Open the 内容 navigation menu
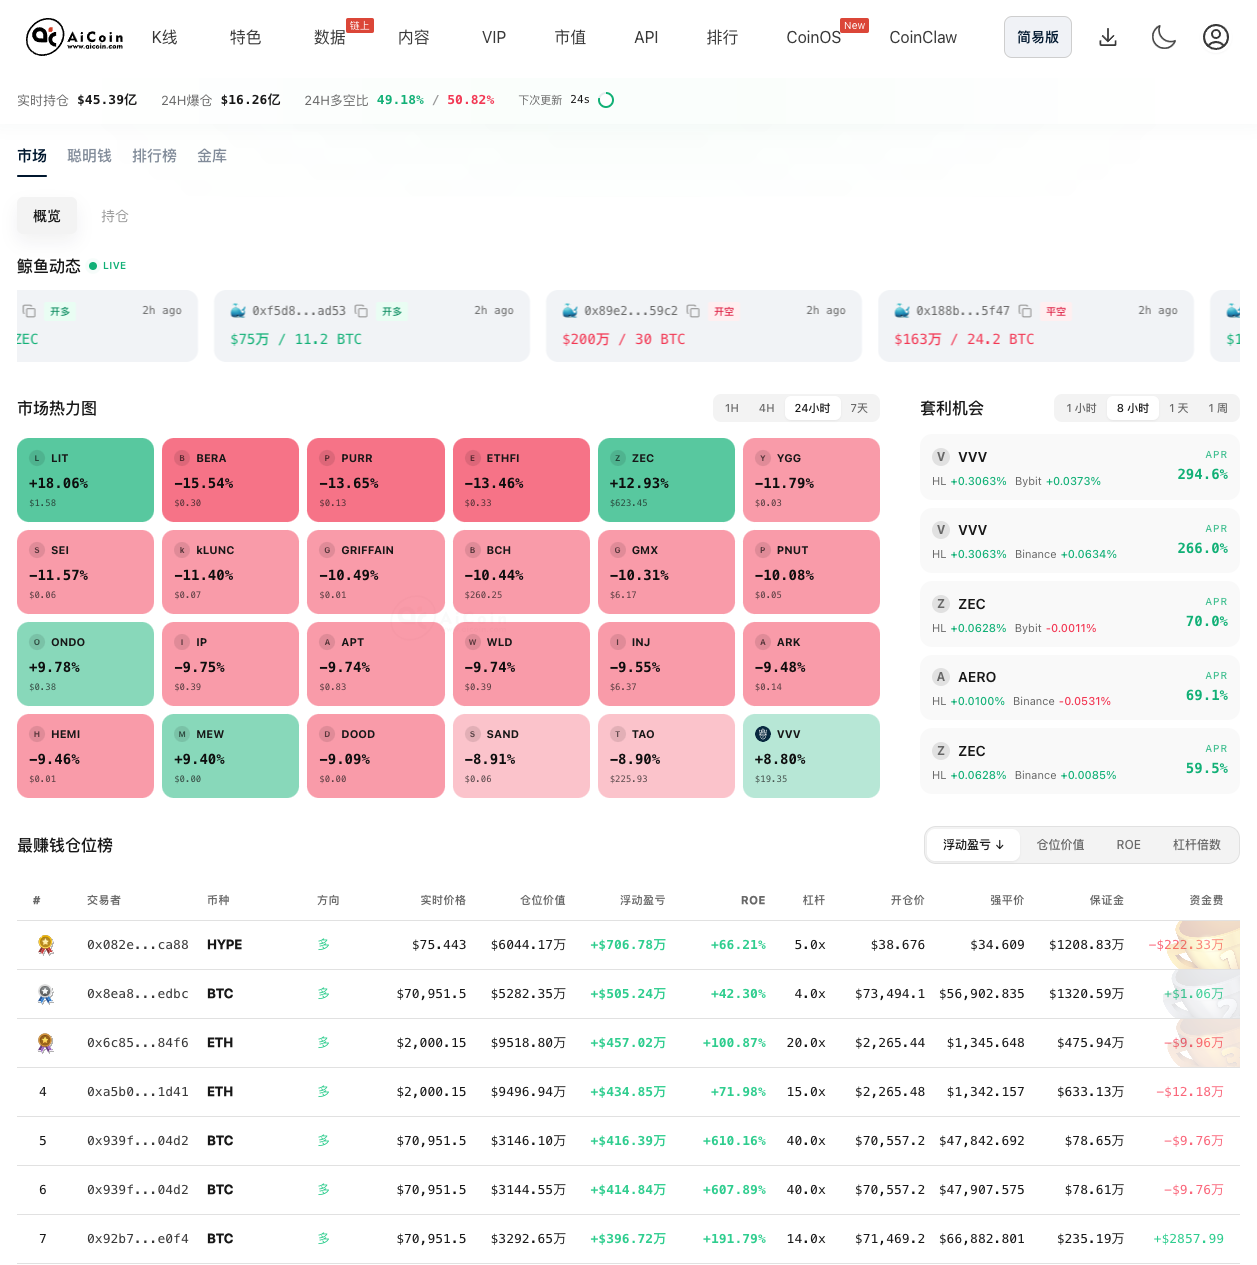1257x1265 pixels. tap(414, 37)
